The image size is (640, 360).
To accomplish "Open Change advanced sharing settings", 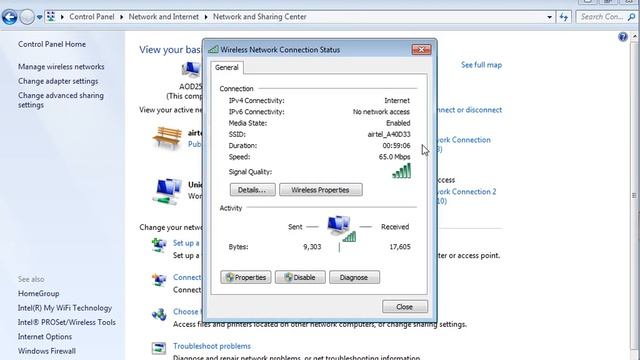I will [60, 100].
